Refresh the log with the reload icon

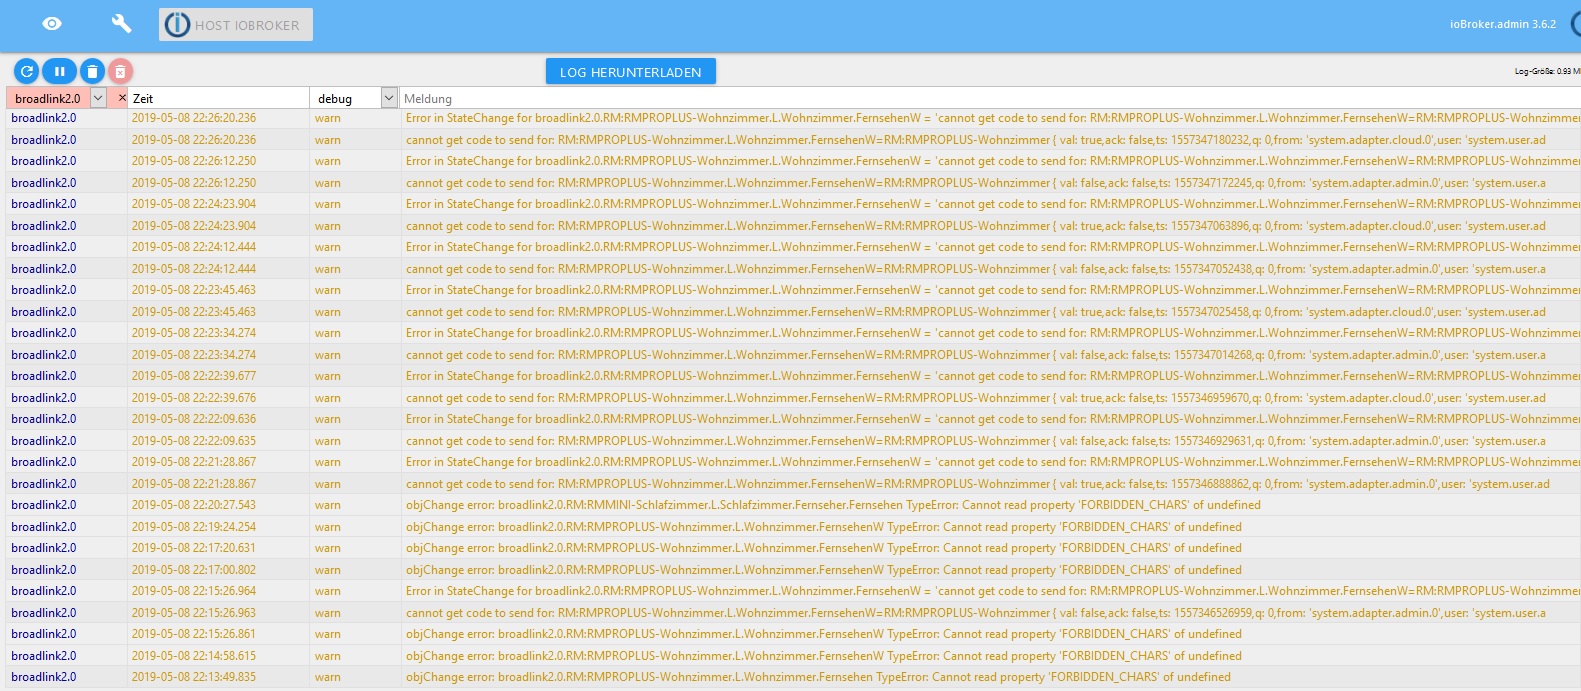(x=27, y=71)
